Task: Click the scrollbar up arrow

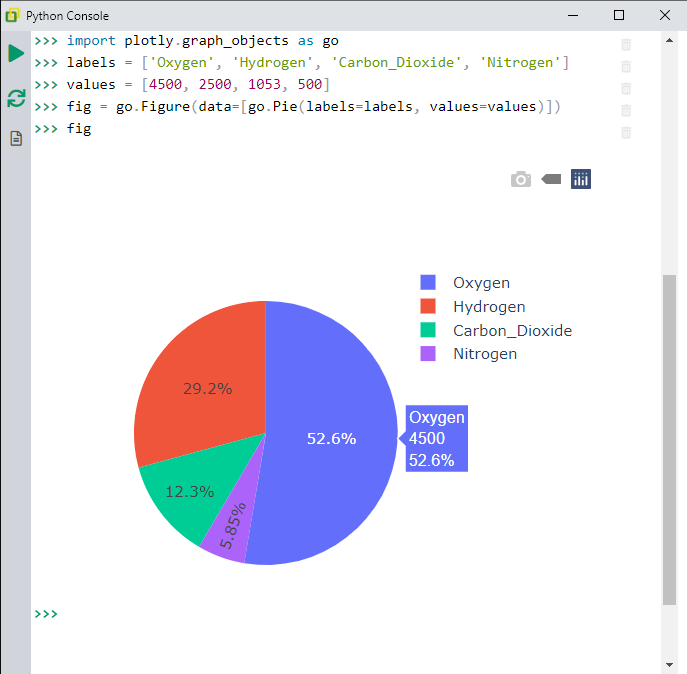Action: [x=669, y=41]
